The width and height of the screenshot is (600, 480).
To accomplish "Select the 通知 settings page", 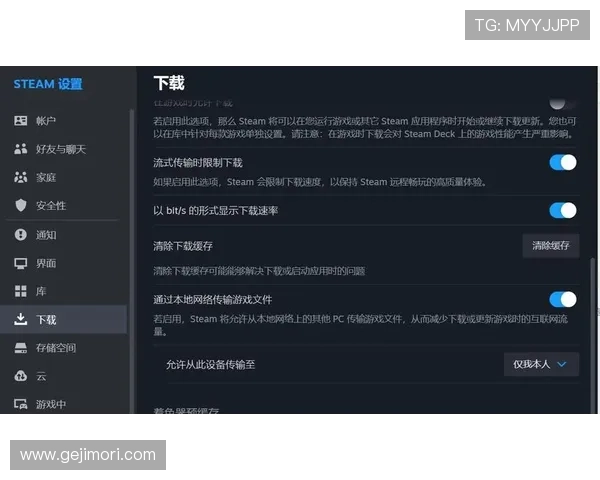I will coord(64,235).
